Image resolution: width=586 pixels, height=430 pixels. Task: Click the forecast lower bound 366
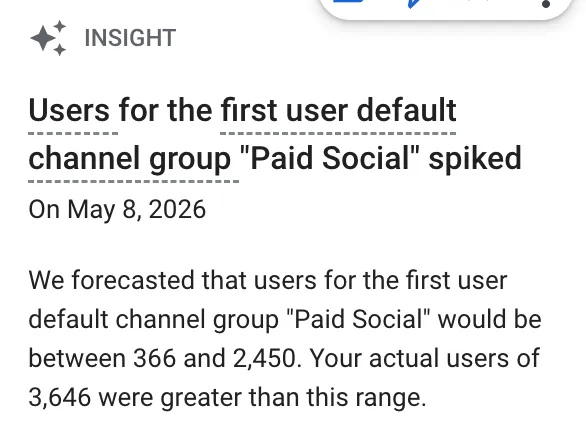click(154, 358)
